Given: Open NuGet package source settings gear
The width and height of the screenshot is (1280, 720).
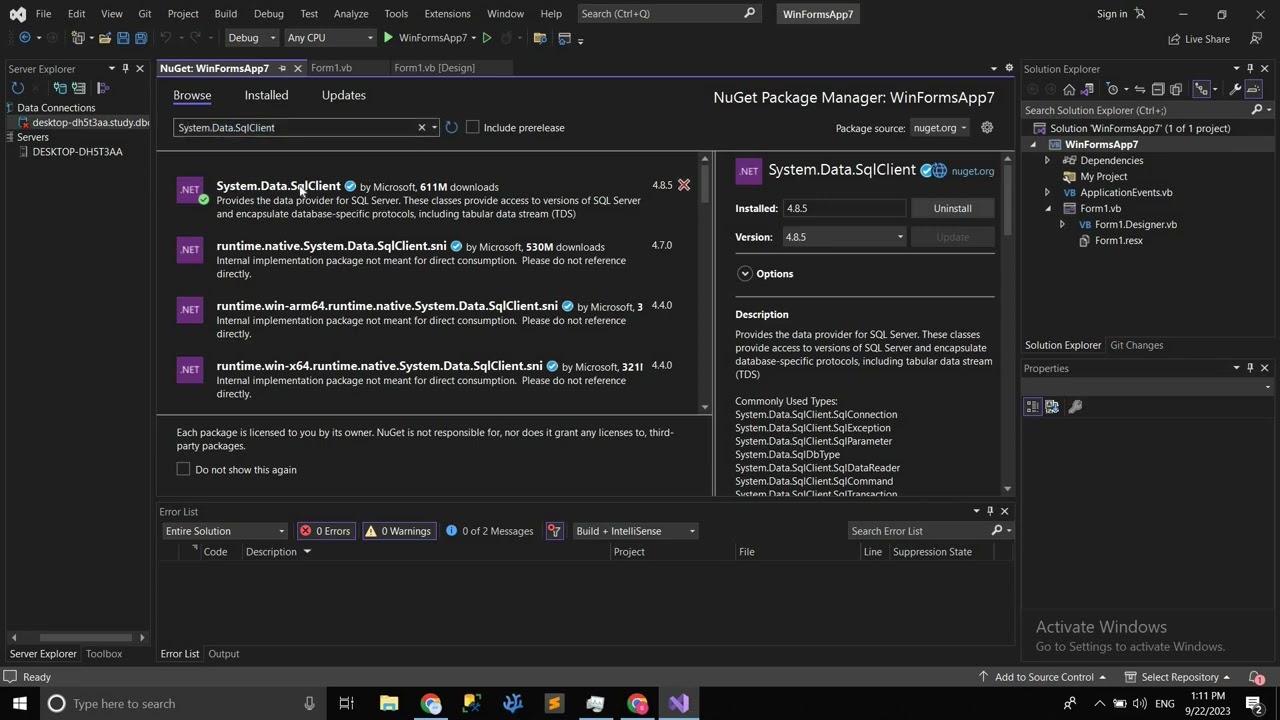Looking at the screenshot, I should pos(987,128).
